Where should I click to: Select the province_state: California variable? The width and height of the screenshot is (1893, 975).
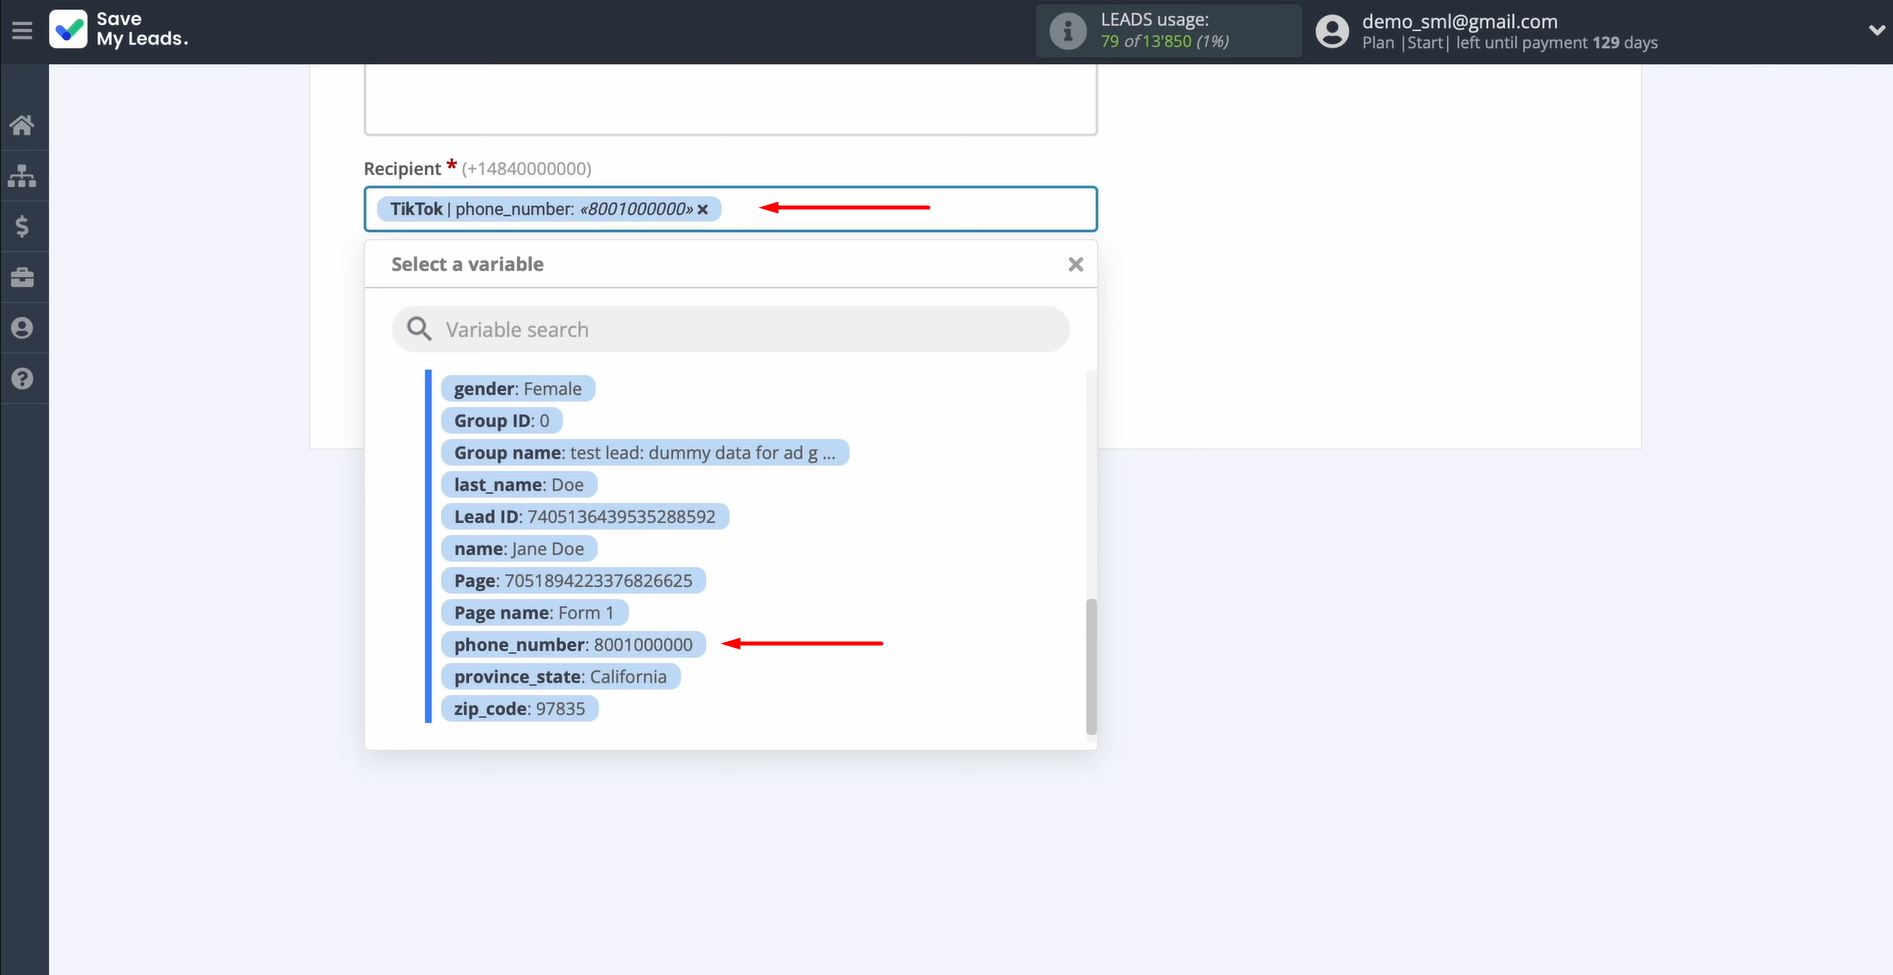tap(560, 677)
